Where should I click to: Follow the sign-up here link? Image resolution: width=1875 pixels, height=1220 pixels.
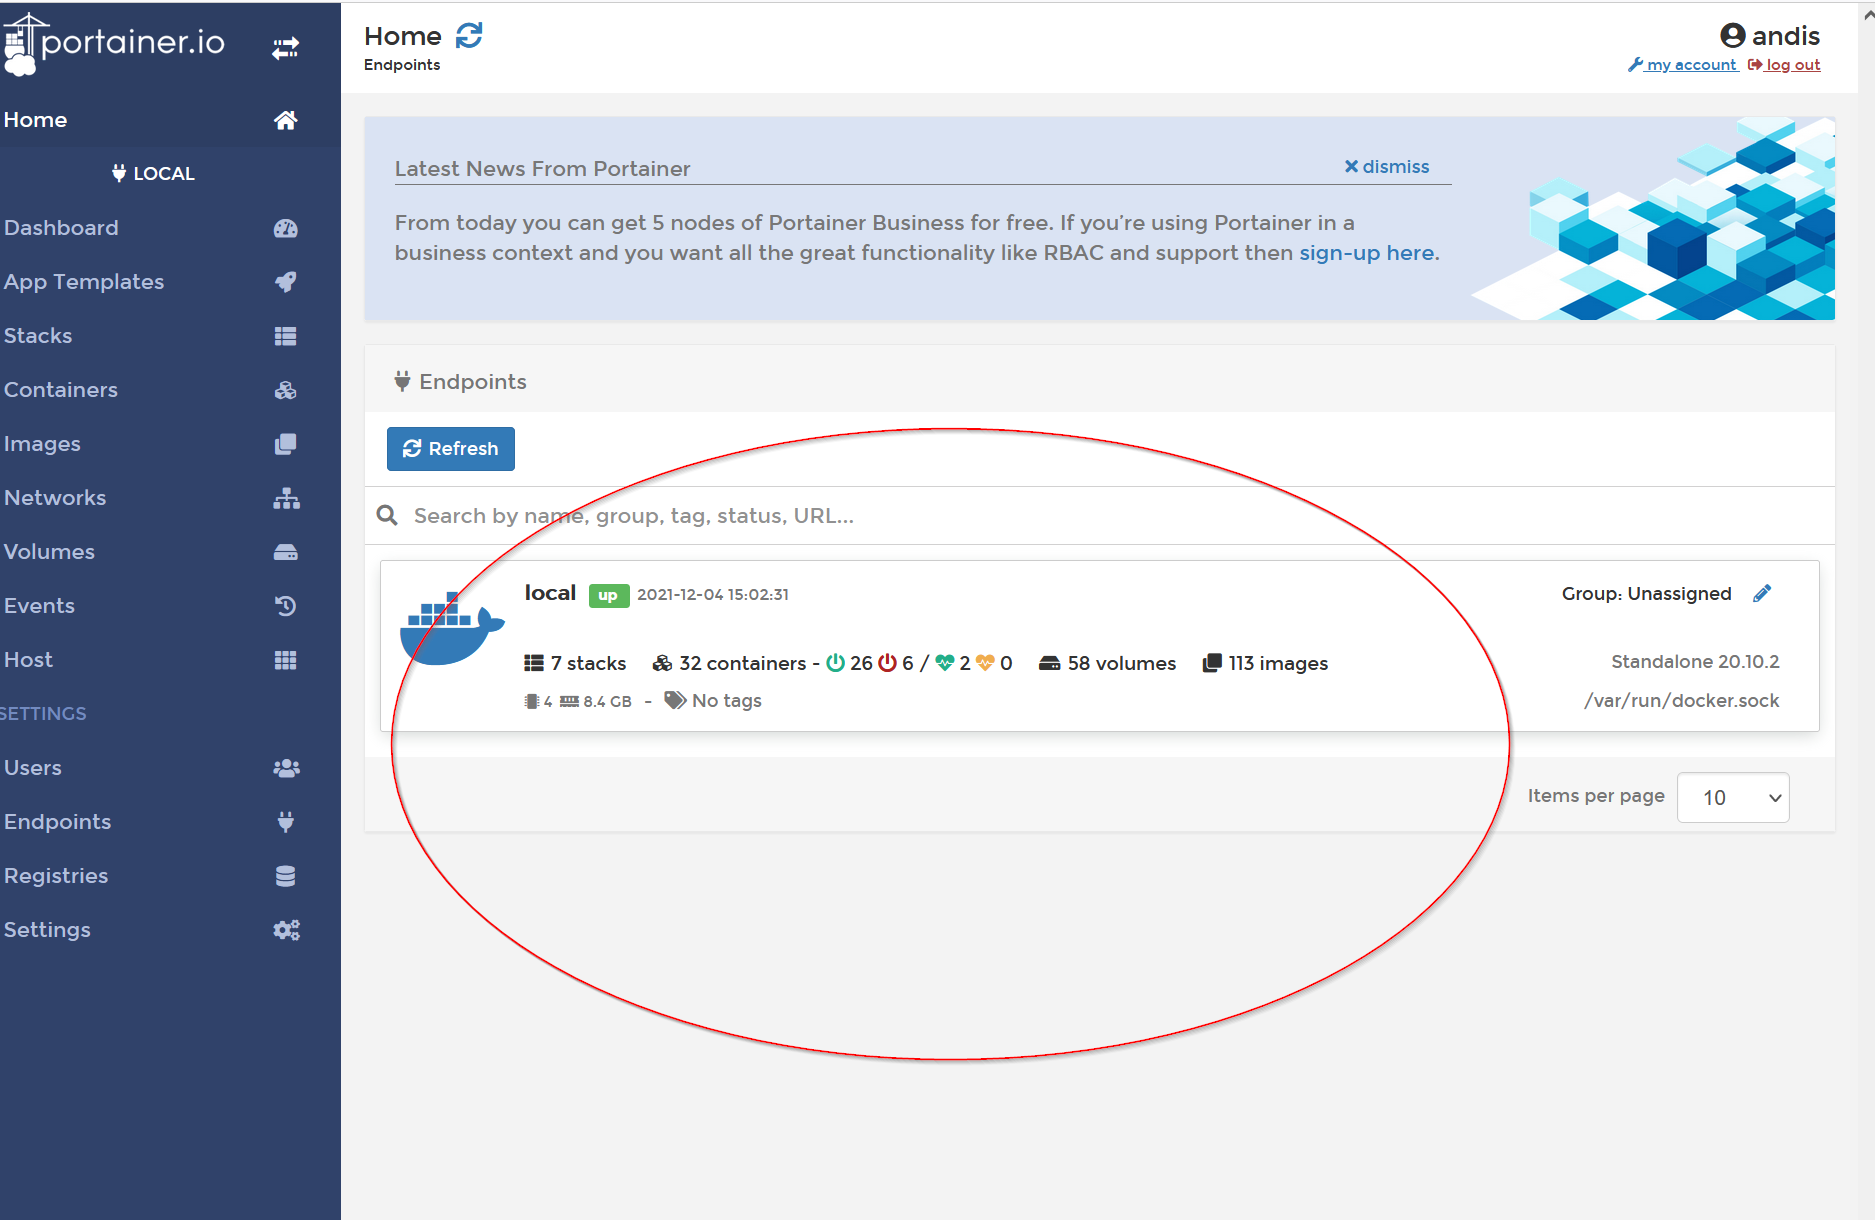[x=1367, y=253]
